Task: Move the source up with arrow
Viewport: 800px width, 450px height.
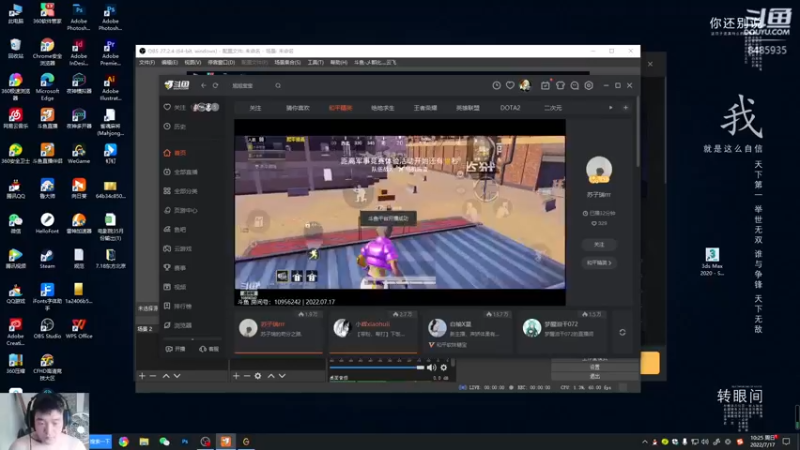Action: tap(271, 376)
